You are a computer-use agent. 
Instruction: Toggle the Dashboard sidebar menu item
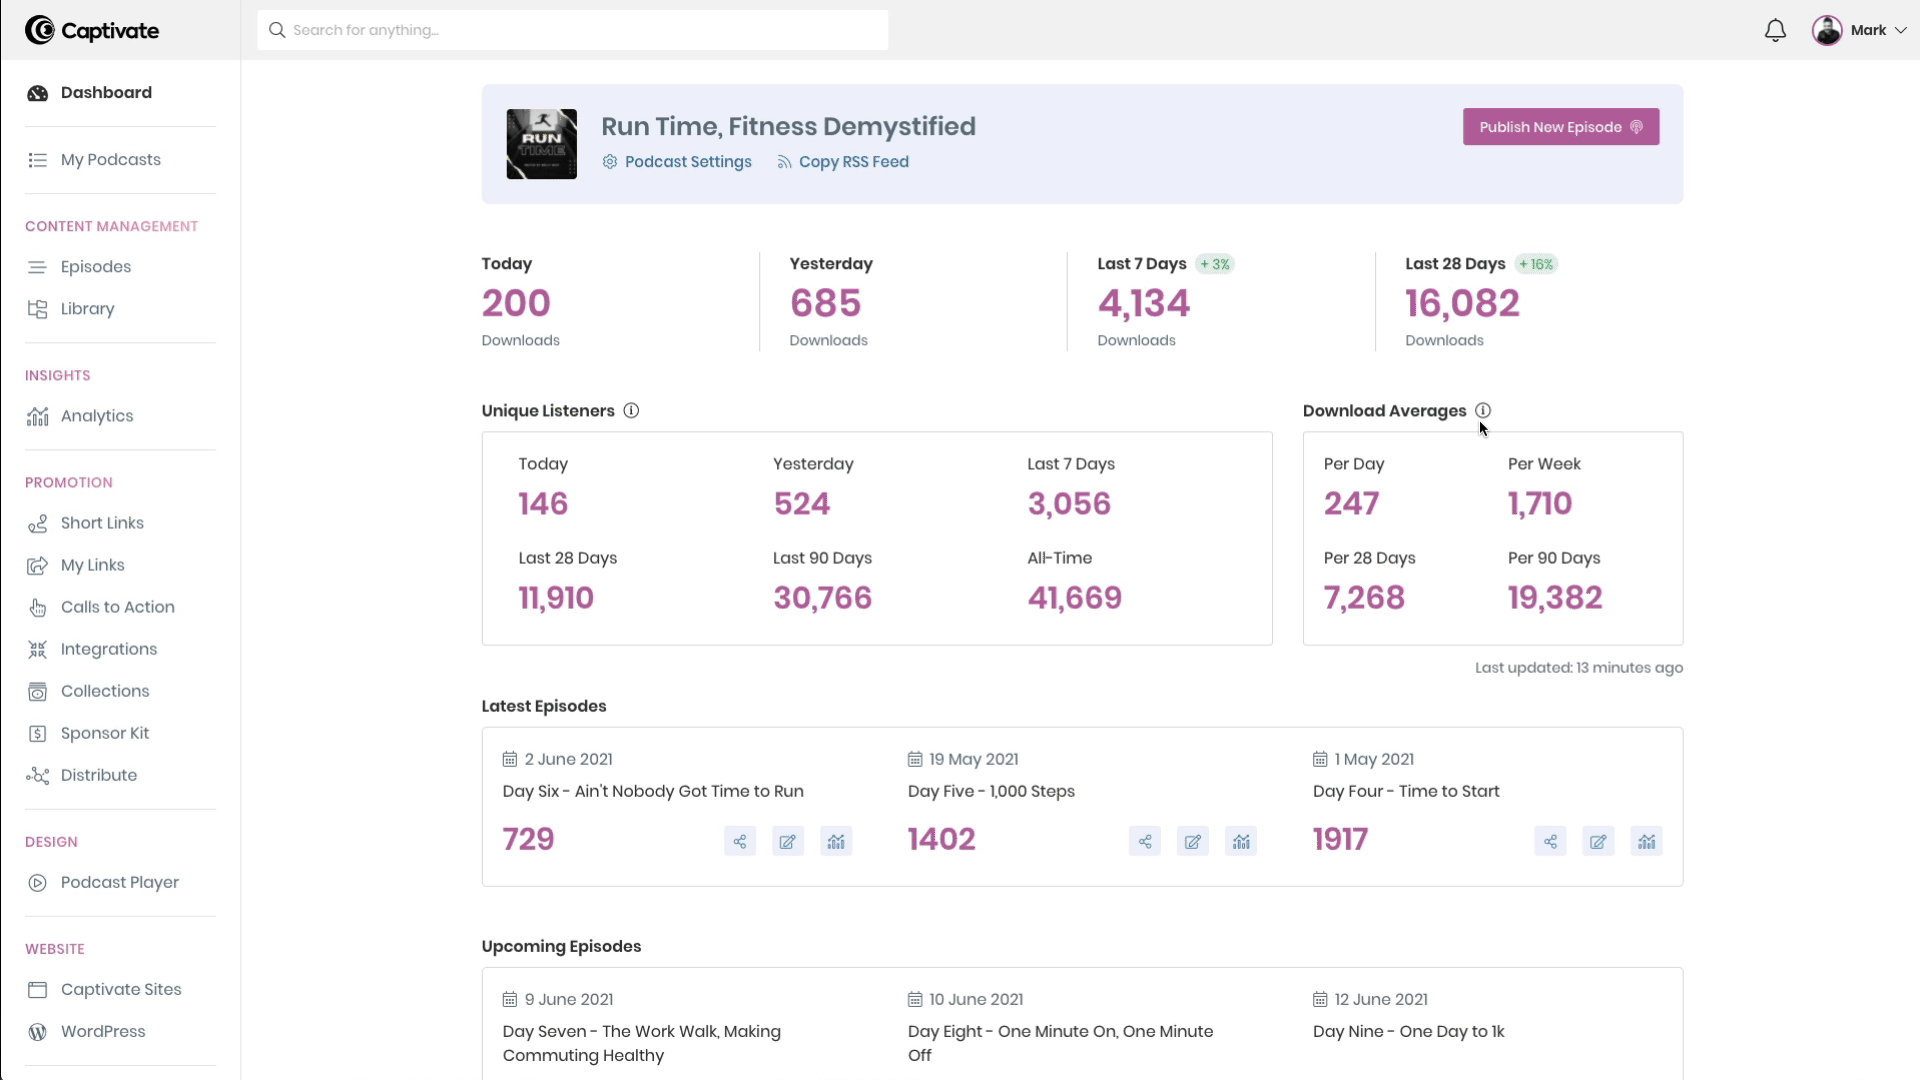click(x=105, y=92)
